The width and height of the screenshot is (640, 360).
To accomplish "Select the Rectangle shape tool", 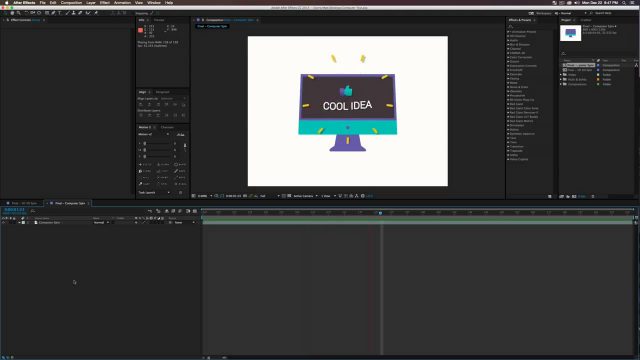I will coord(47,13).
